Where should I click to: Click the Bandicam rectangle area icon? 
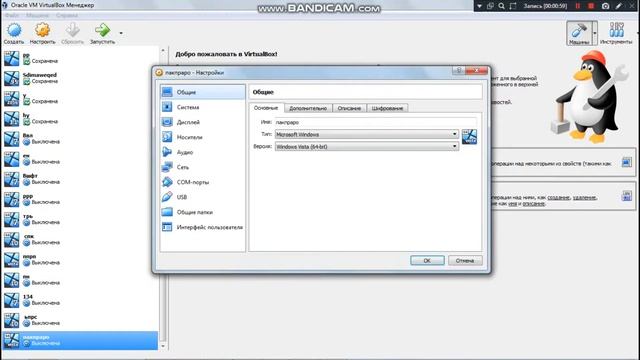pyautogui.click(x=513, y=6)
